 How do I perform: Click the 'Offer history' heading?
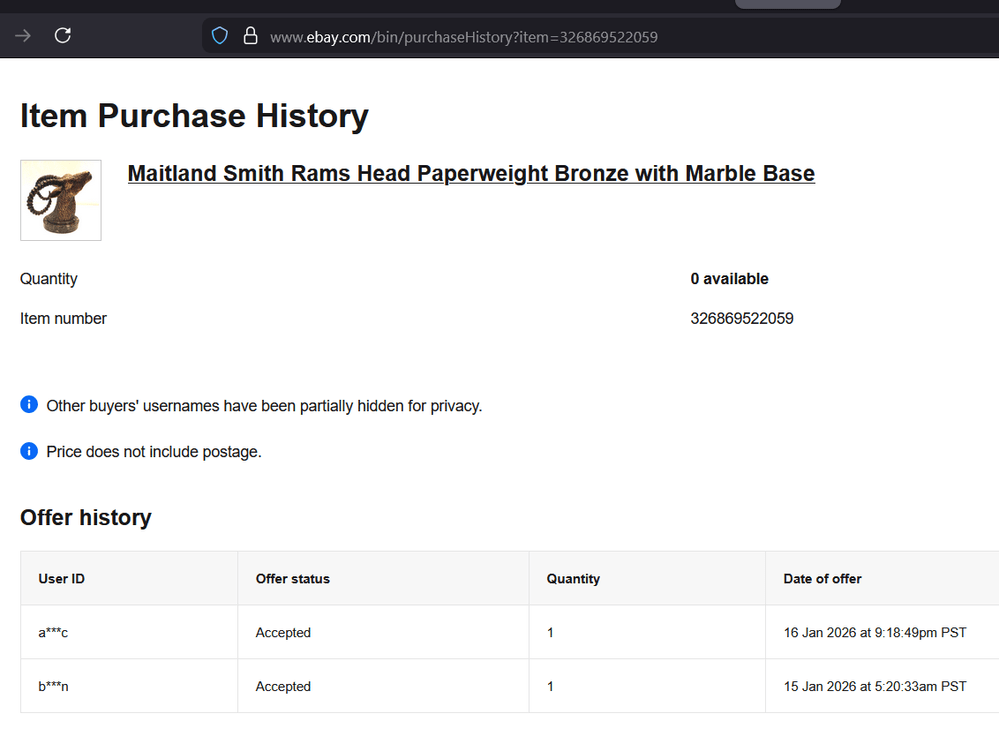pyautogui.click(x=86, y=517)
